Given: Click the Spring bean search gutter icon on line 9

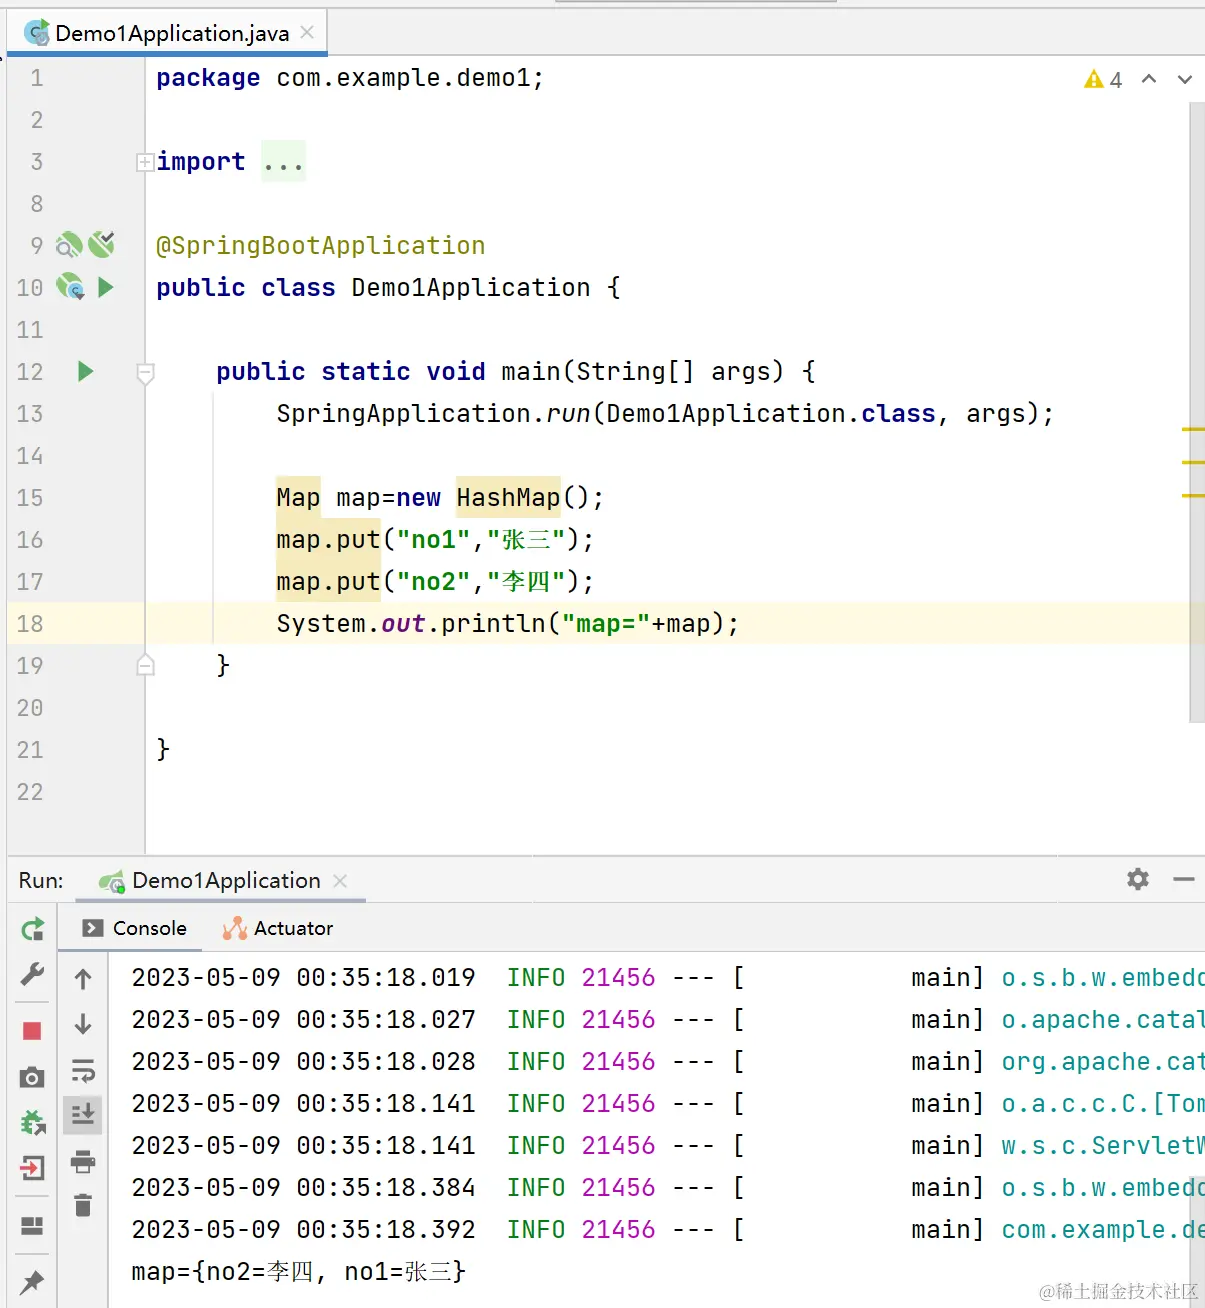Looking at the screenshot, I should tap(69, 245).
